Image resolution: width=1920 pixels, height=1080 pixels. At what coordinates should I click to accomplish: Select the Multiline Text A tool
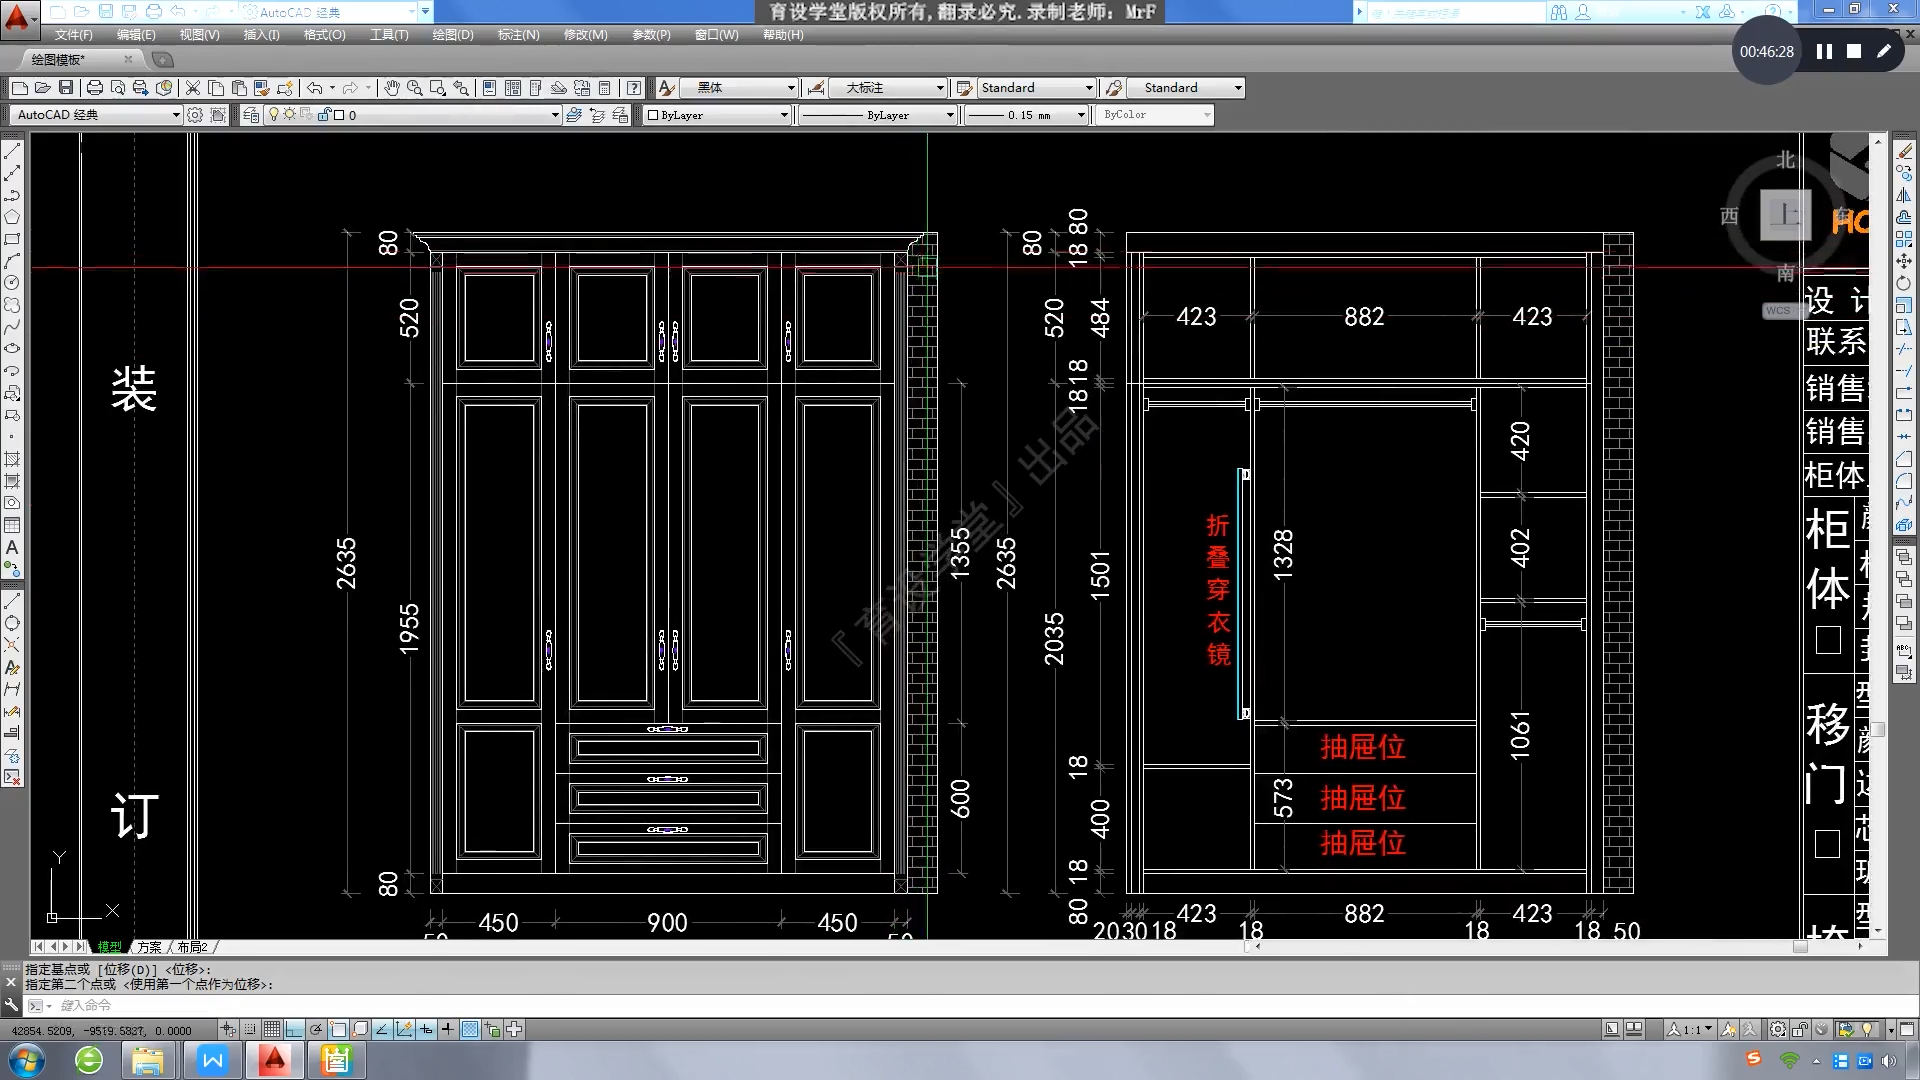click(x=12, y=547)
